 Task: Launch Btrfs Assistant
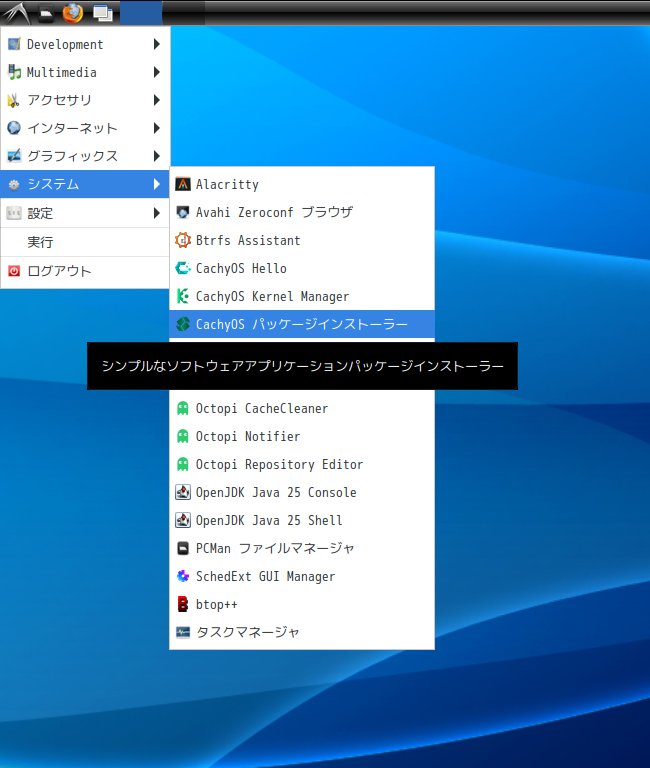tap(302, 240)
